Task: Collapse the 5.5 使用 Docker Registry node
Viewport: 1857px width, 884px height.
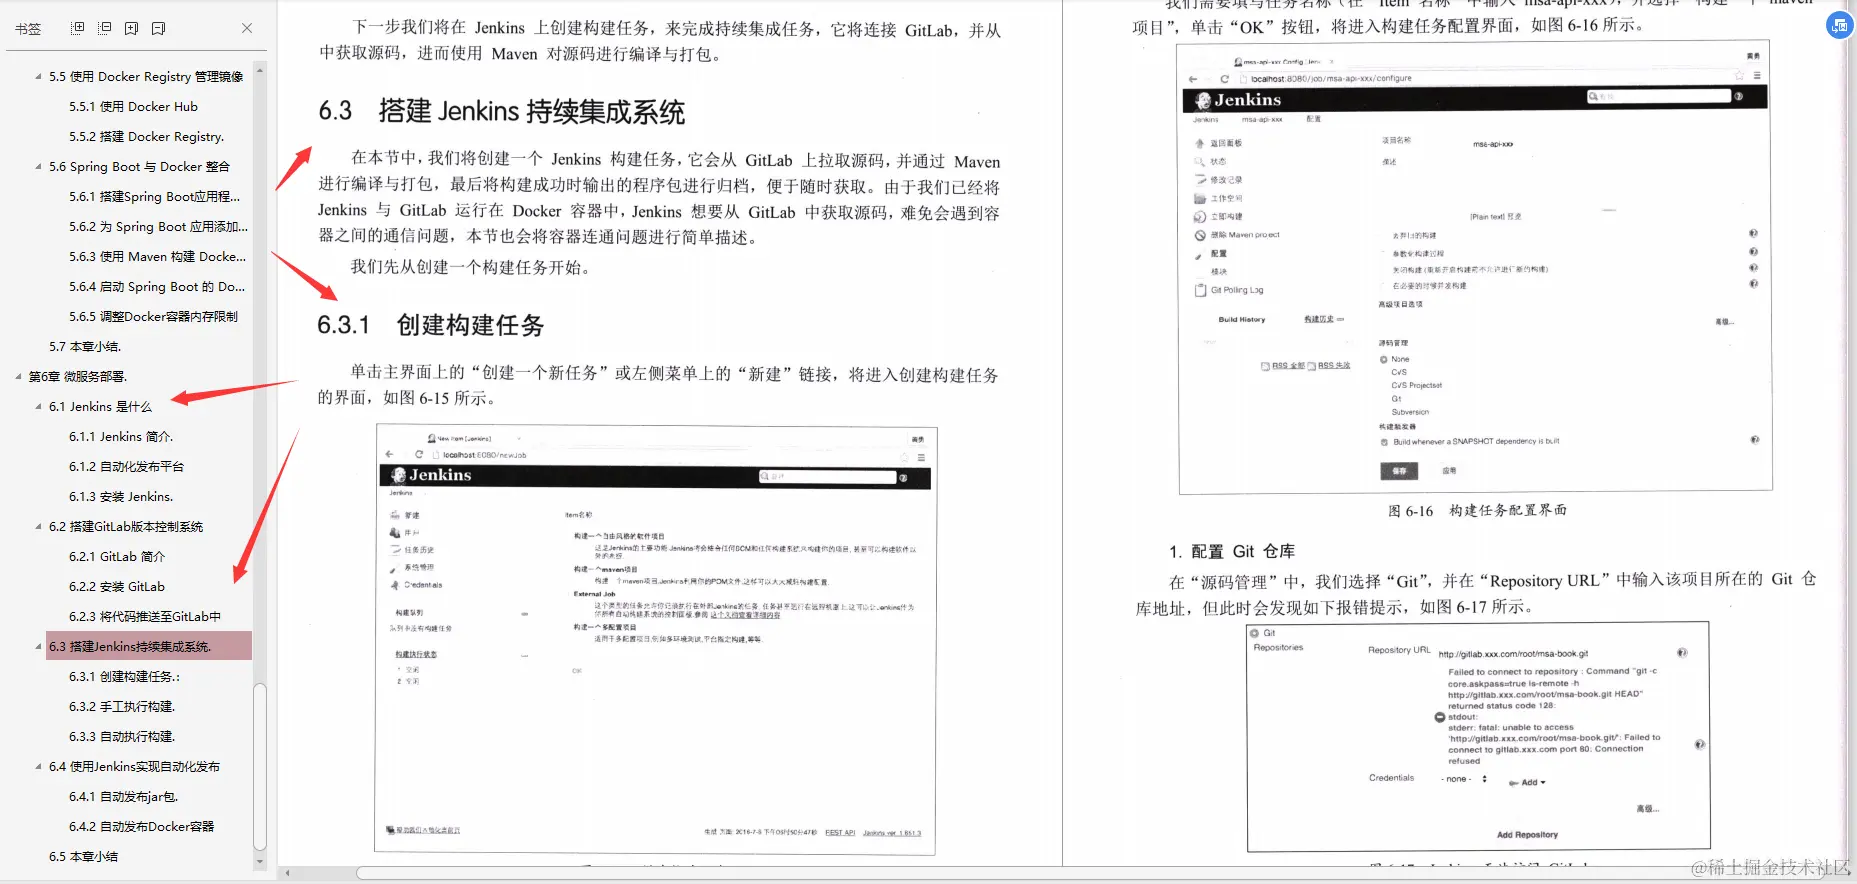Action: [38, 77]
